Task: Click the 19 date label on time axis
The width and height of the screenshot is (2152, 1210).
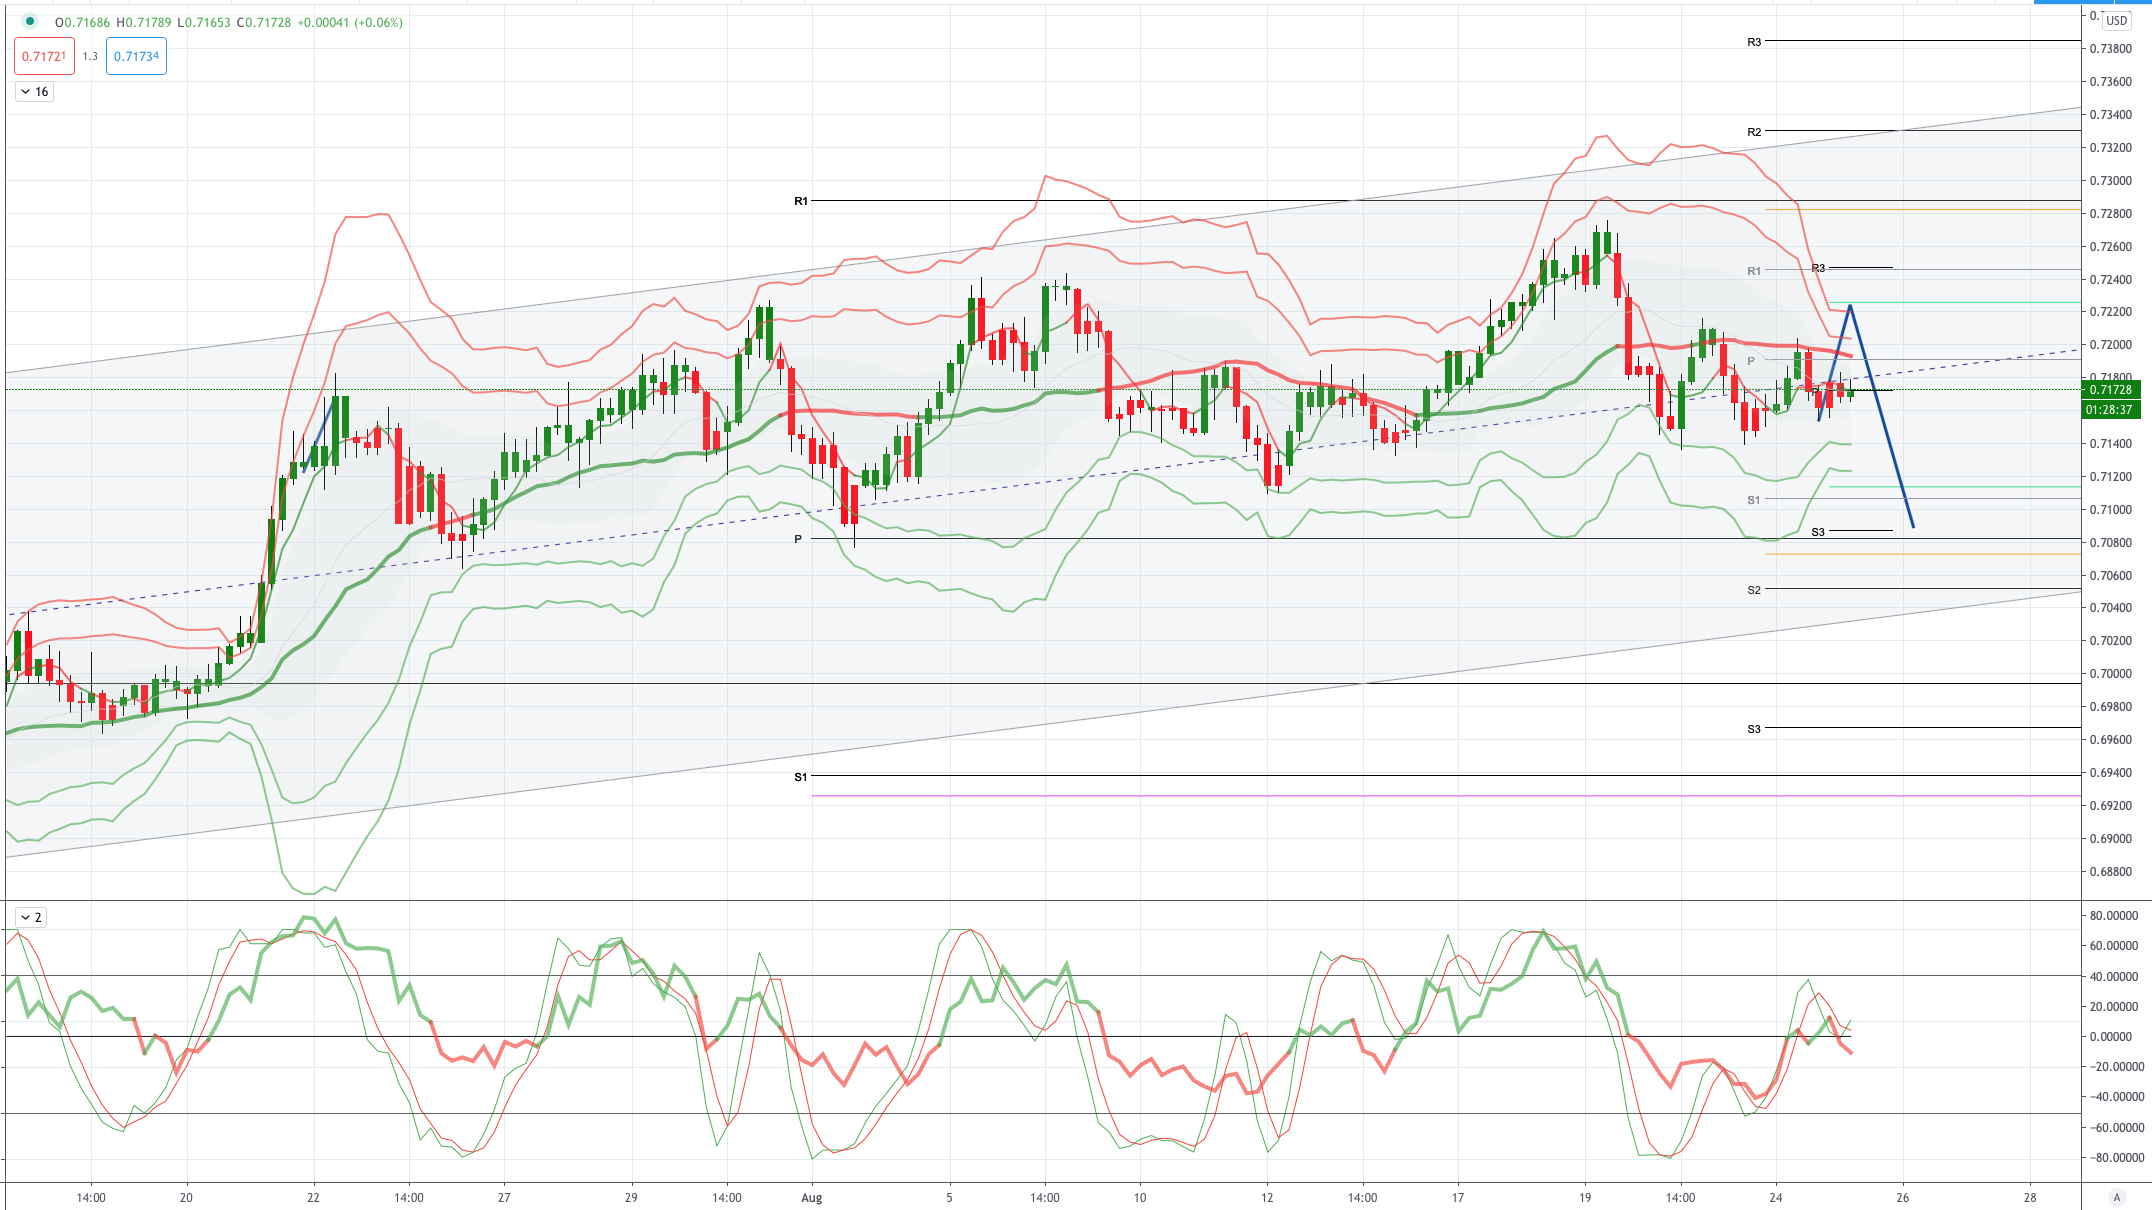Action: pos(1585,1197)
